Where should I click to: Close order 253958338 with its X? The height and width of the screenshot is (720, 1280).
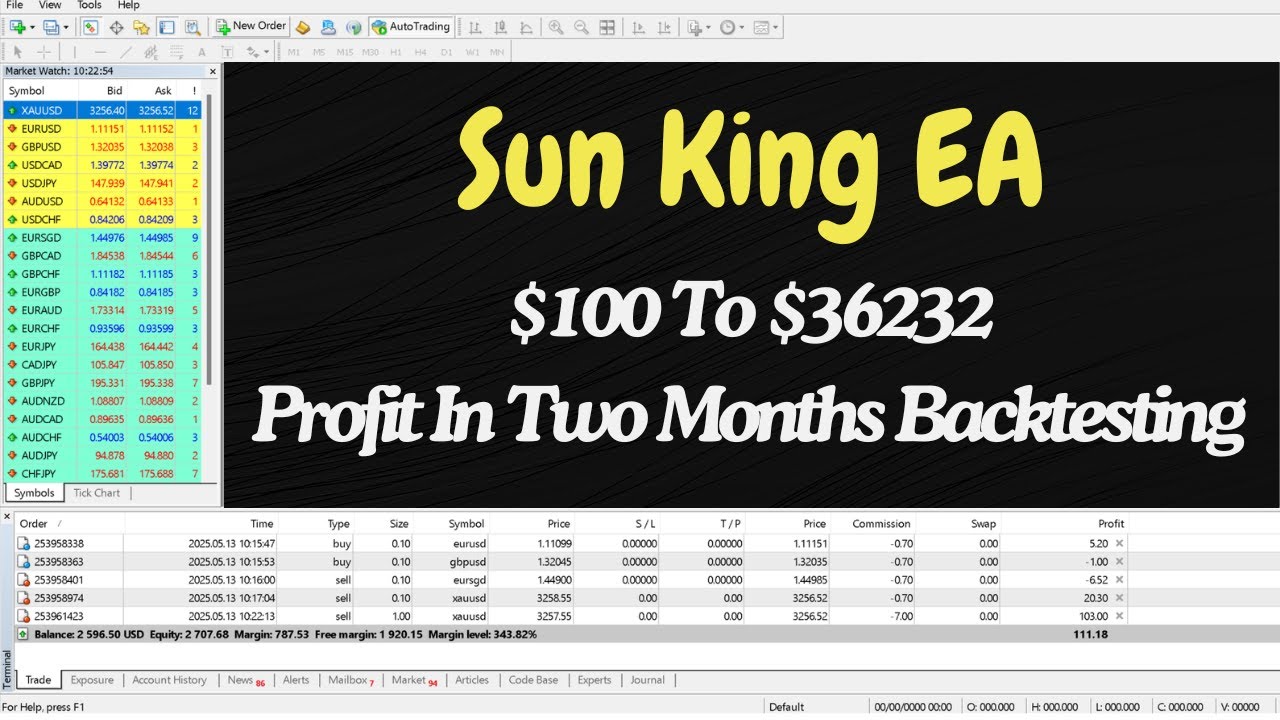pyautogui.click(x=1119, y=543)
